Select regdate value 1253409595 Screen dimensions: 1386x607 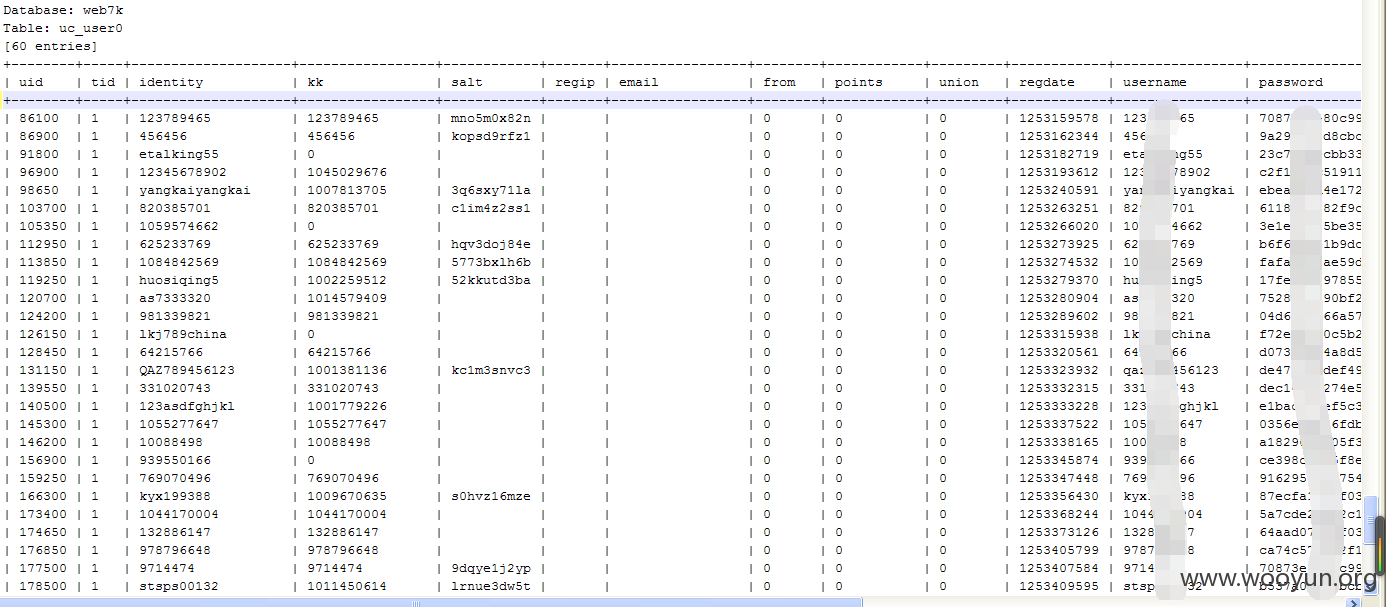1059,586
